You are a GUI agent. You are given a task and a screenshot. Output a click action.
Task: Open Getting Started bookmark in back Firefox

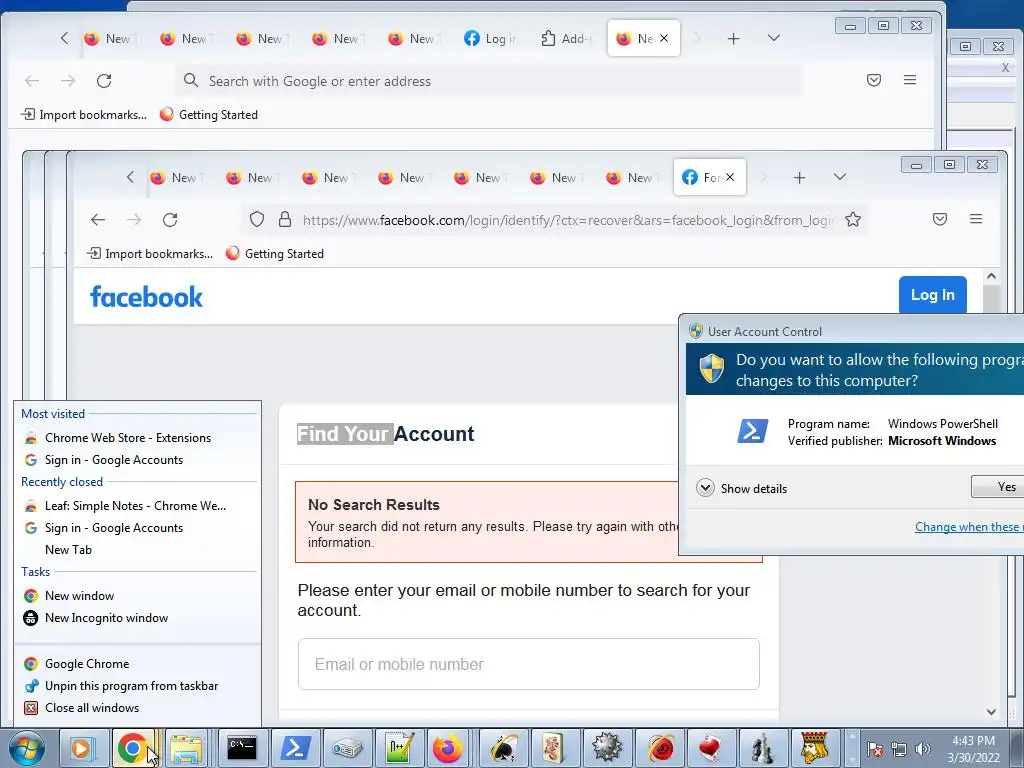point(209,114)
